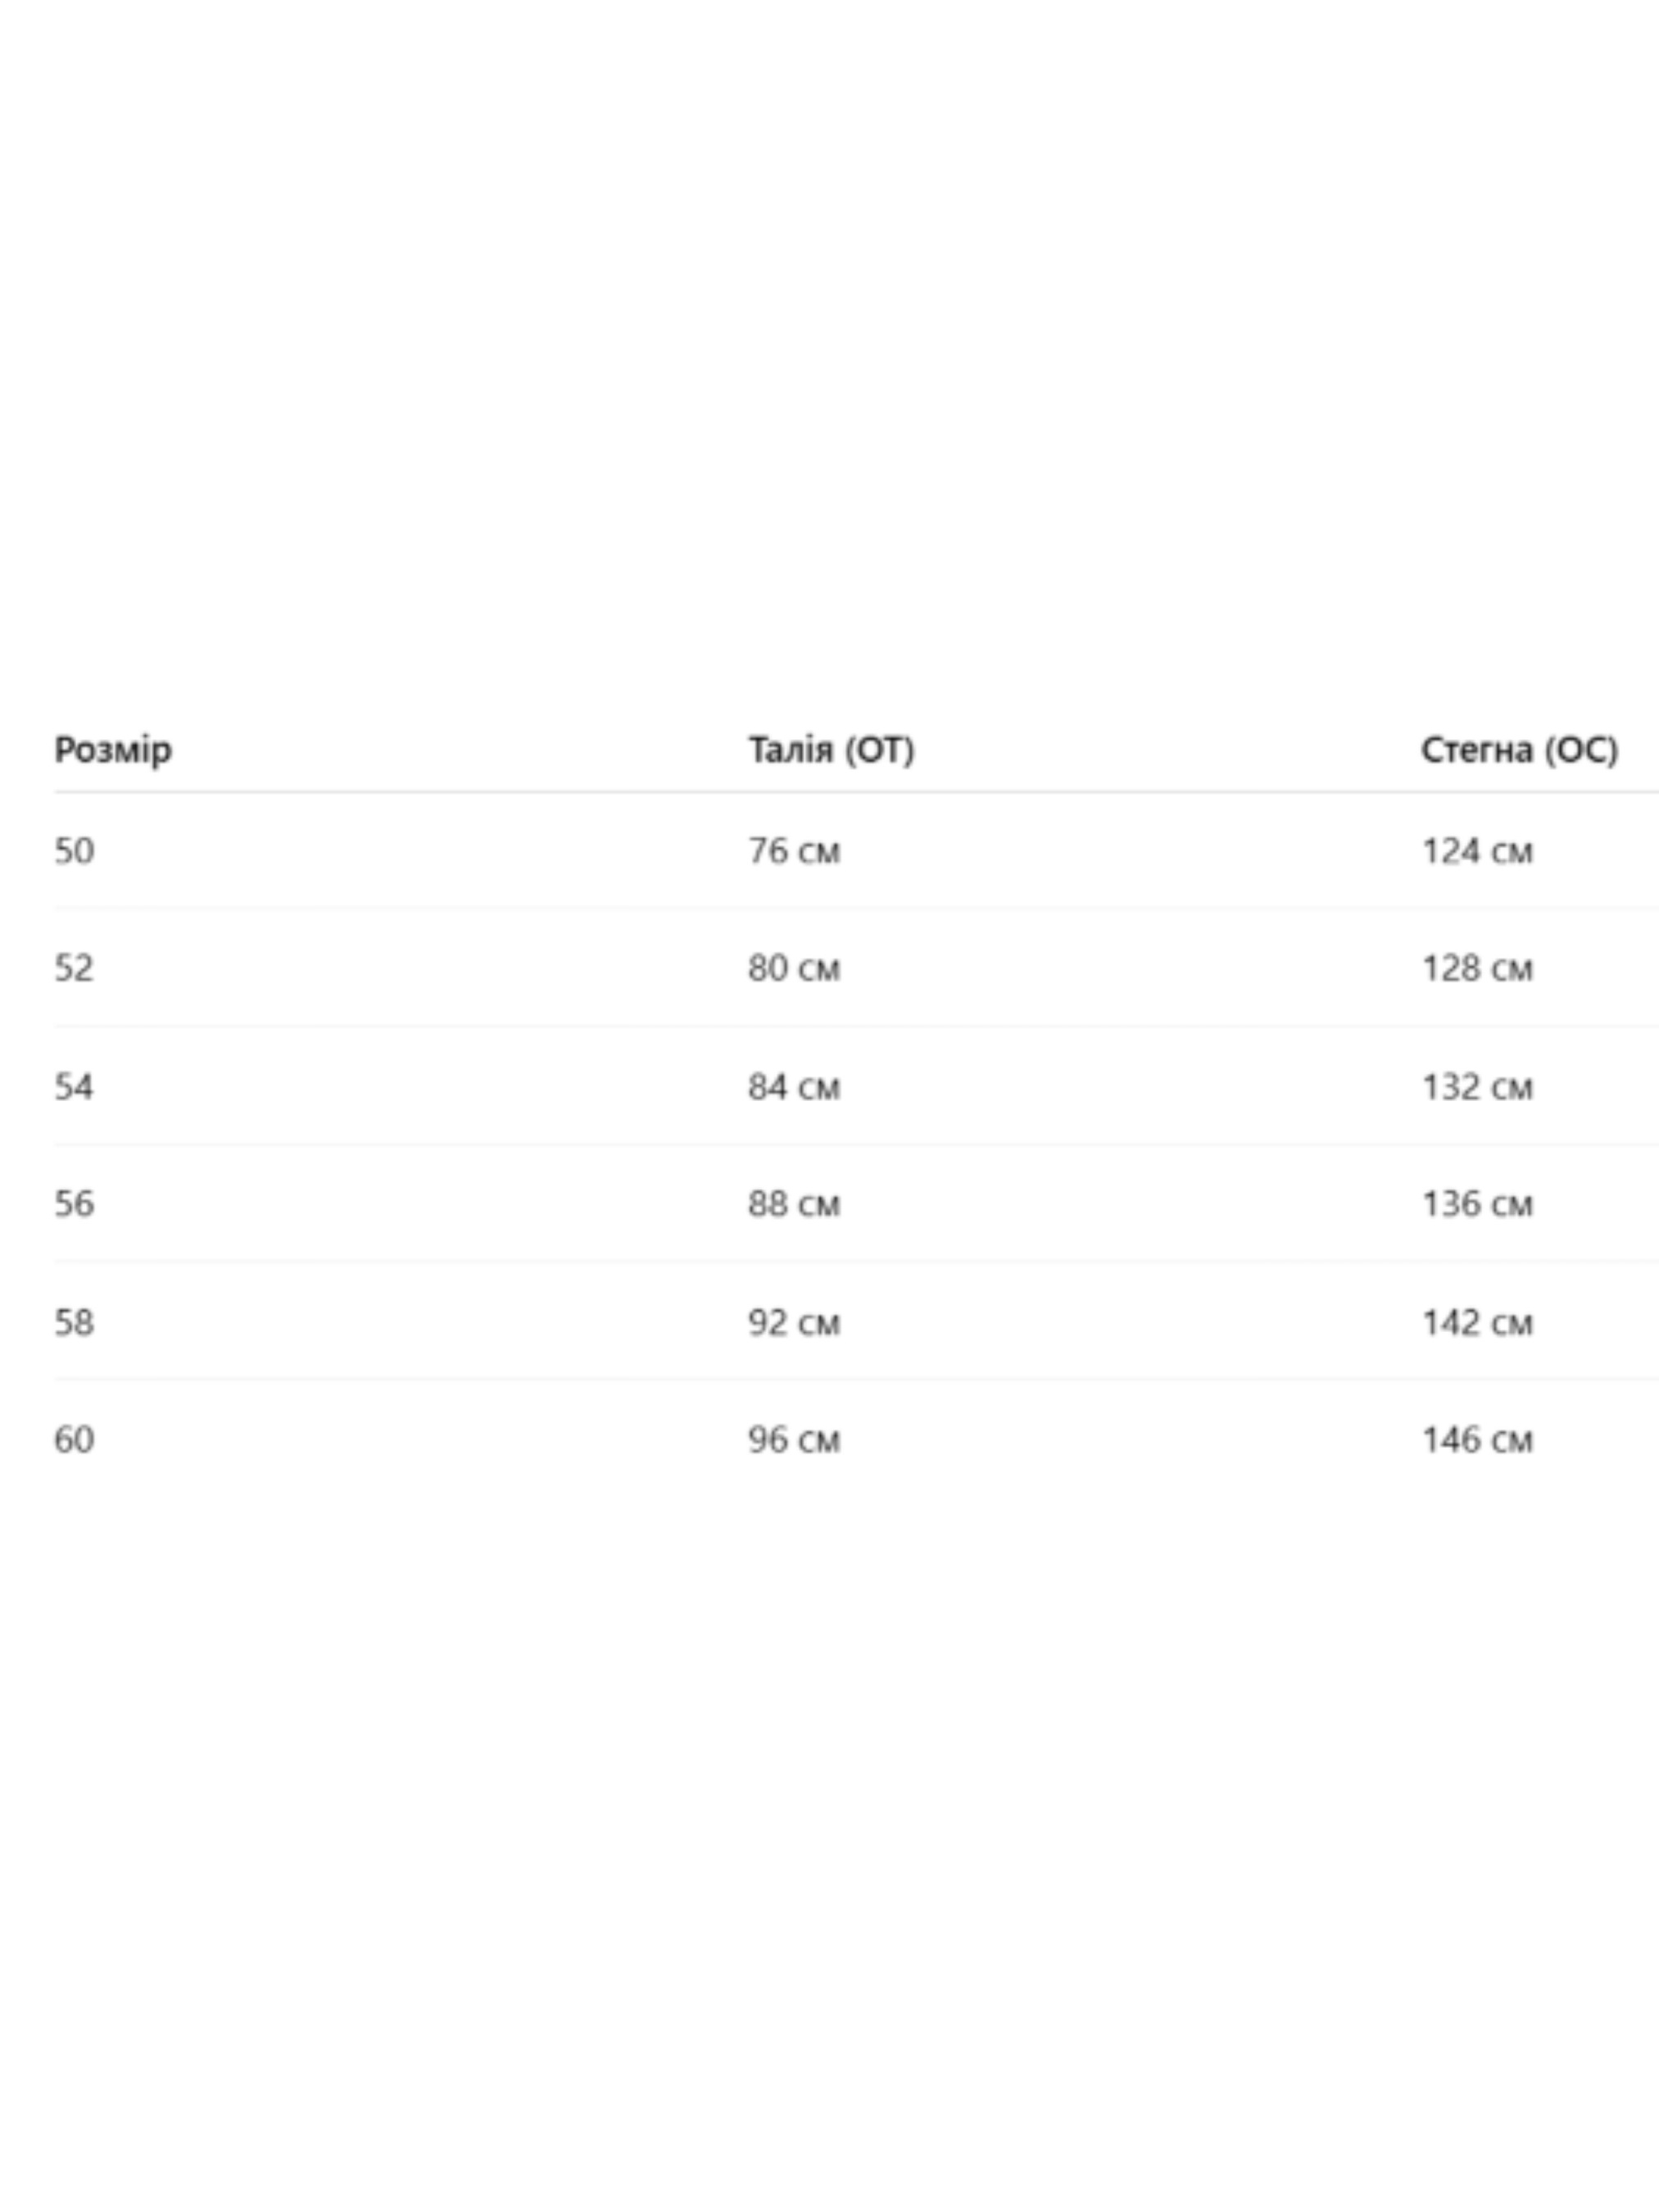Click the 96 см waist value

794,1439
